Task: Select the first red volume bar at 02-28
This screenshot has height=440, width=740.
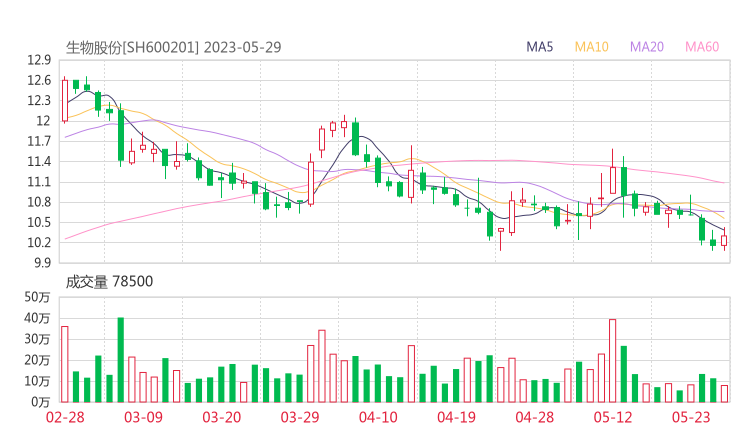Action: pos(65,364)
